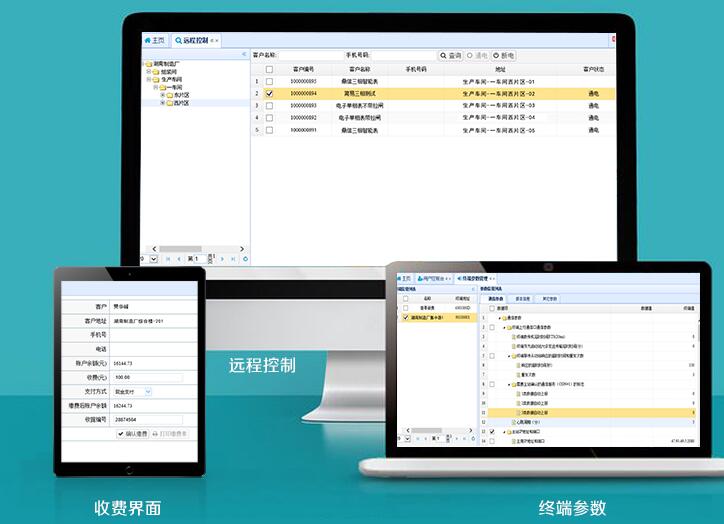
Task: Click the refresh icon in the monitor pager
Action: click(245, 259)
